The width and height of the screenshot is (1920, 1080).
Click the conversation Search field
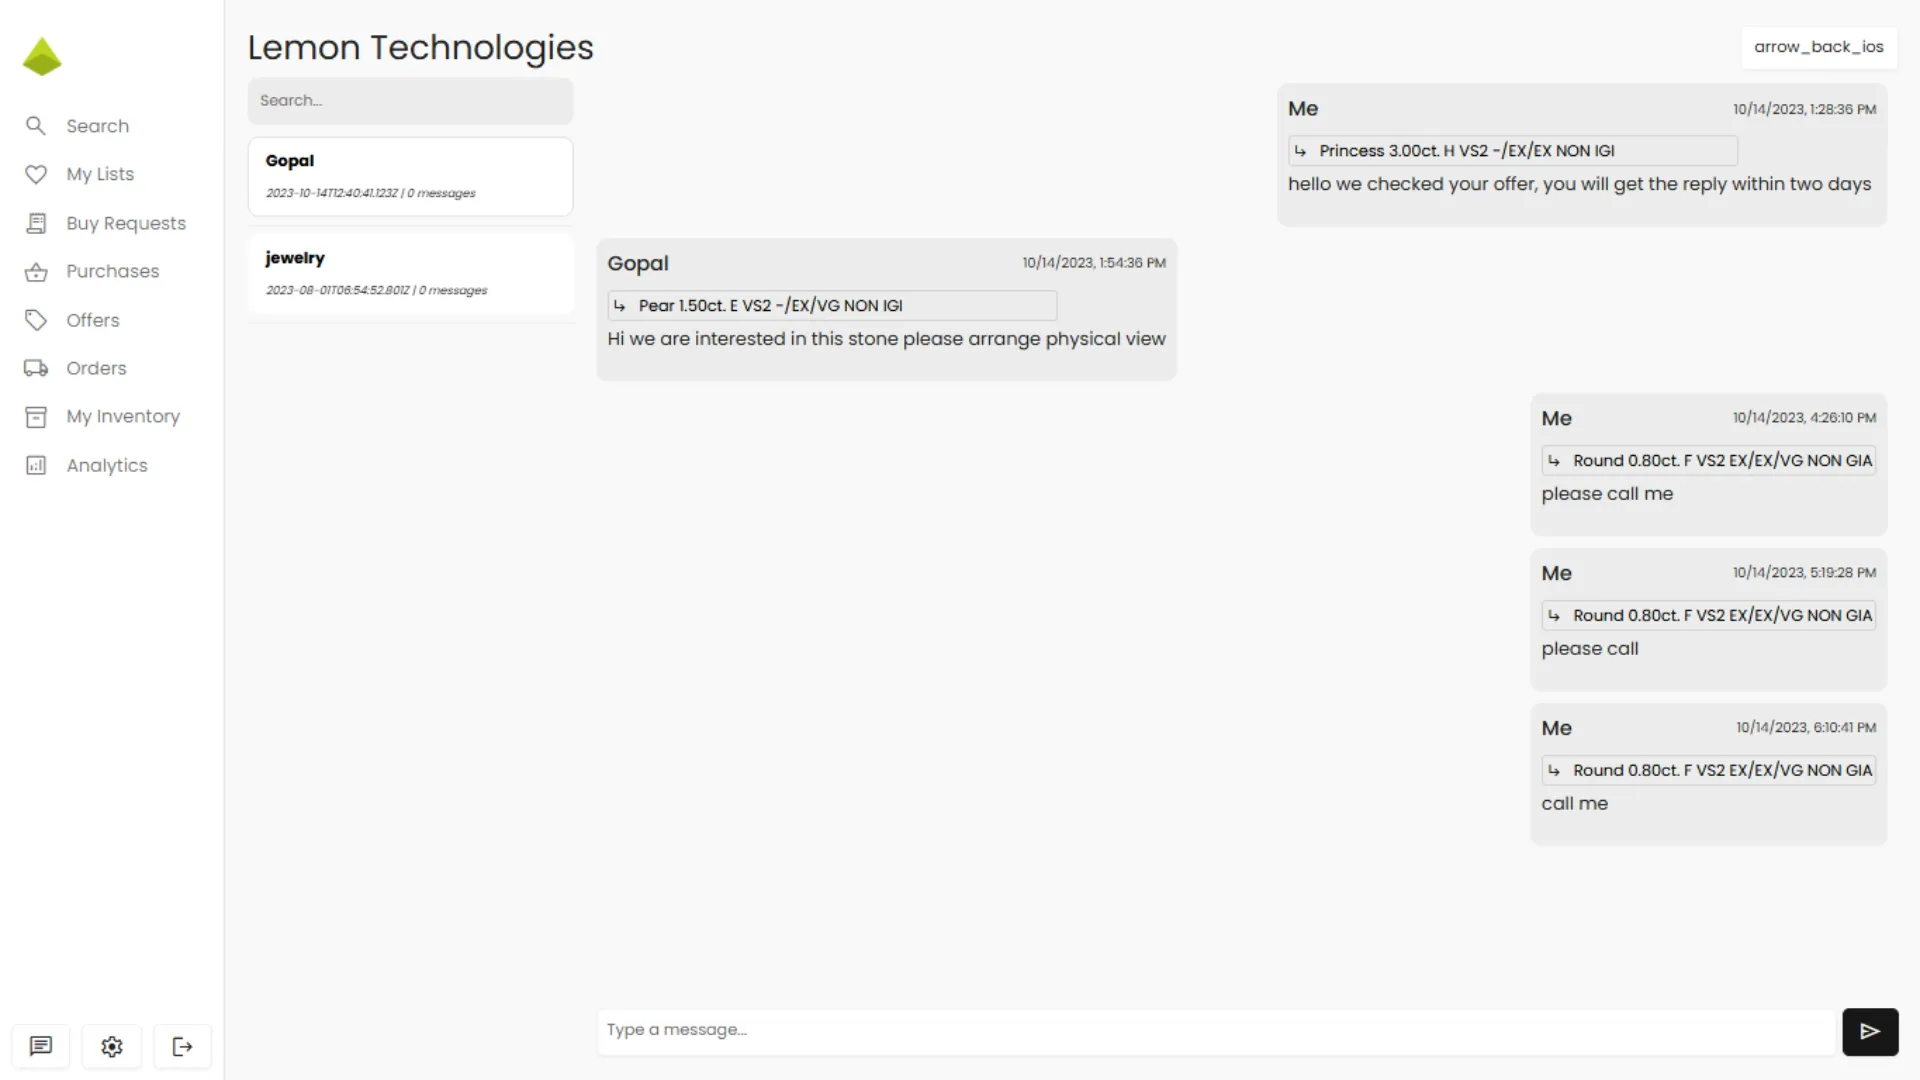pyautogui.click(x=410, y=100)
